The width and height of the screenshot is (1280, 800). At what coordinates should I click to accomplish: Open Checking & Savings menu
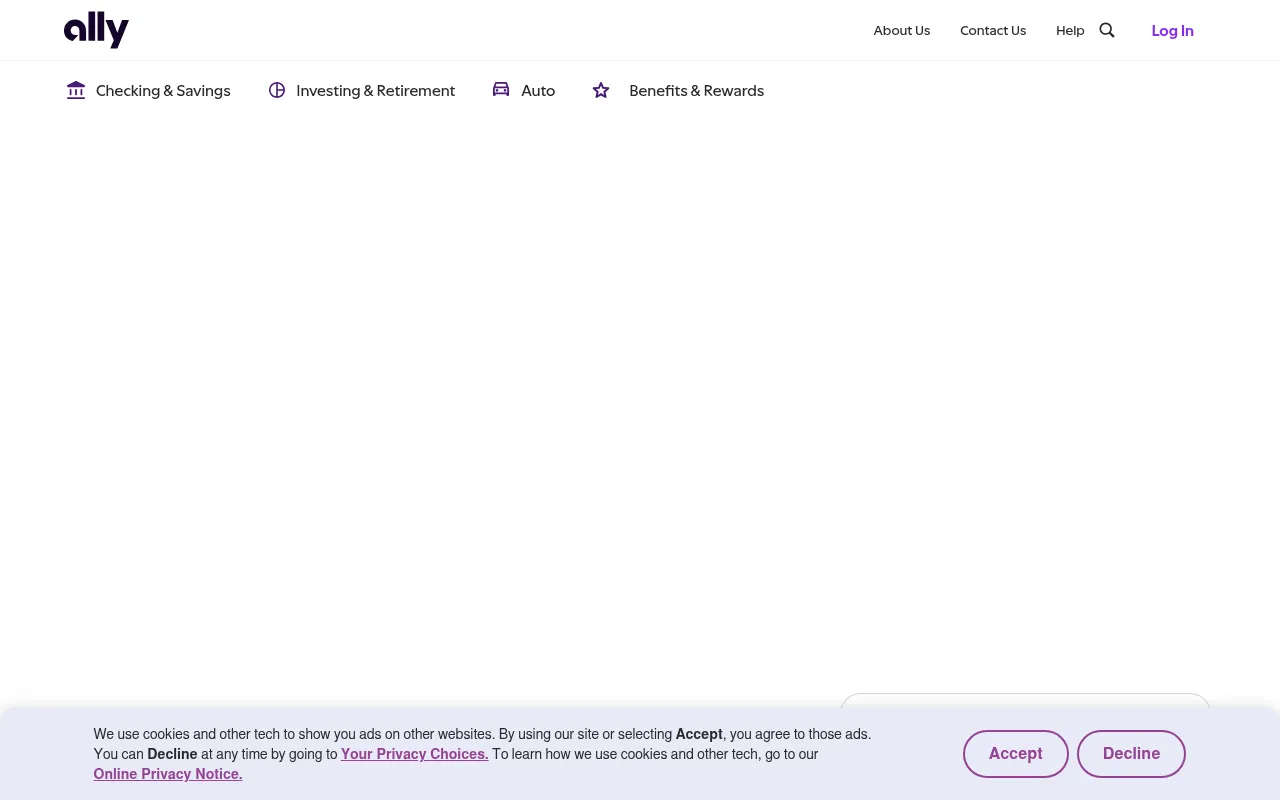click(x=163, y=91)
